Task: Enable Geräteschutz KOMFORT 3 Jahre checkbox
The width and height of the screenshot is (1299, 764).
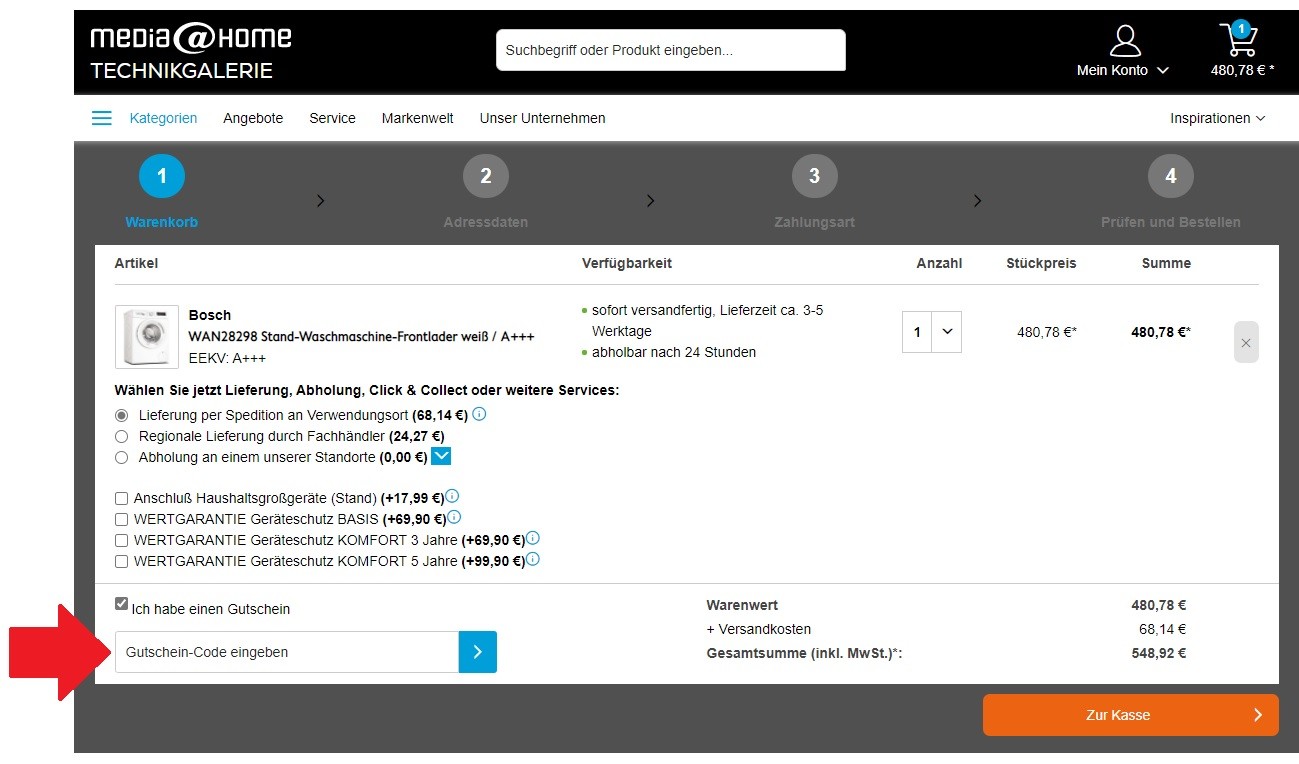Action: click(x=122, y=541)
